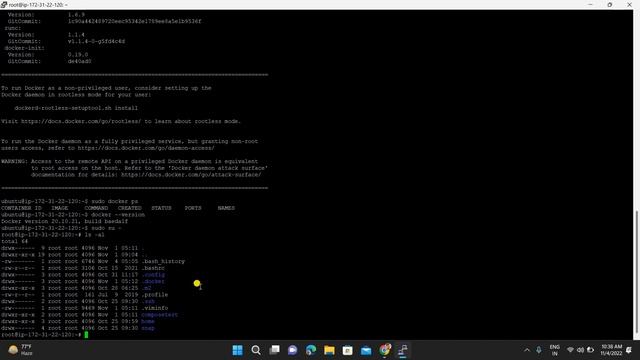Click the docs.docker.com/go/daemon-access URL text
The height and width of the screenshot is (360, 640).
(x=146, y=148)
